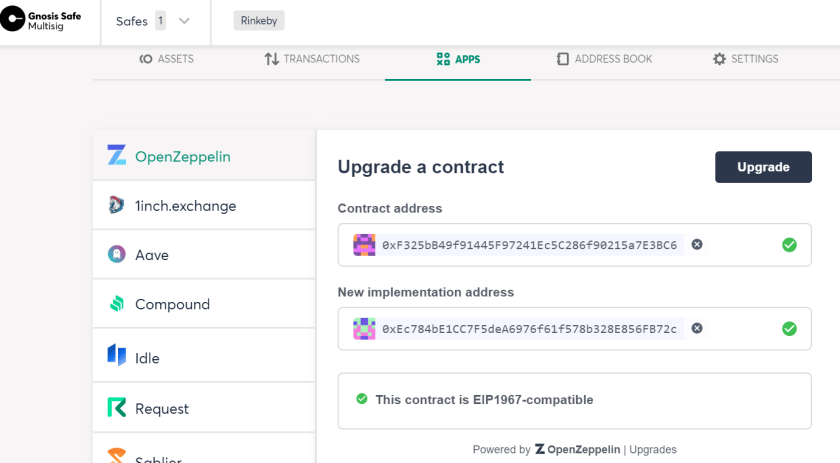Viewport: 840px width, 463px height.
Task: Click the Upgrade button
Action: (x=763, y=167)
